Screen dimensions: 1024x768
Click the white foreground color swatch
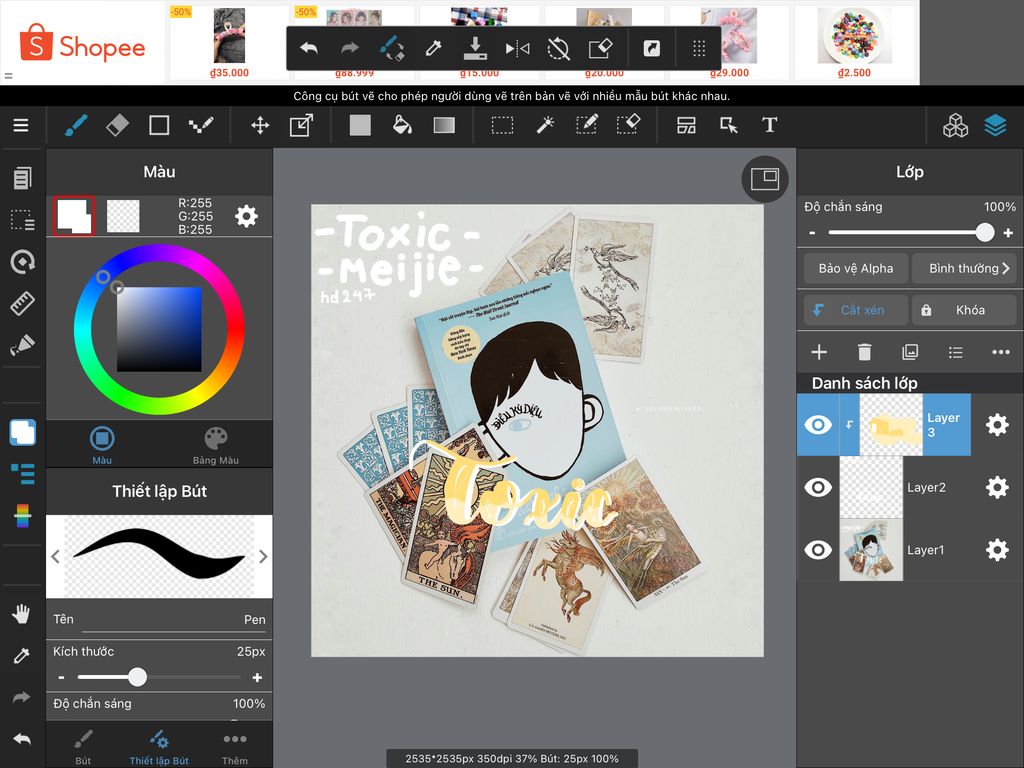click(x=73, y=216)
